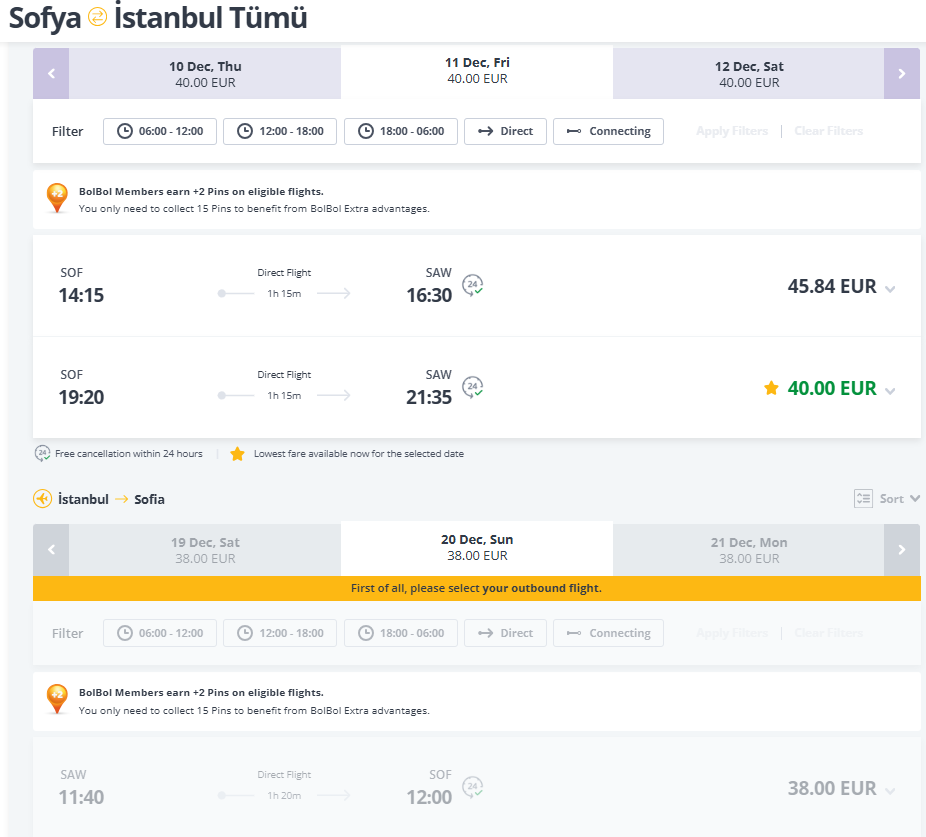Select the 10 Dec, Thu date tab
Viewport: 926px width, 837px height.
tap(205, 73)
